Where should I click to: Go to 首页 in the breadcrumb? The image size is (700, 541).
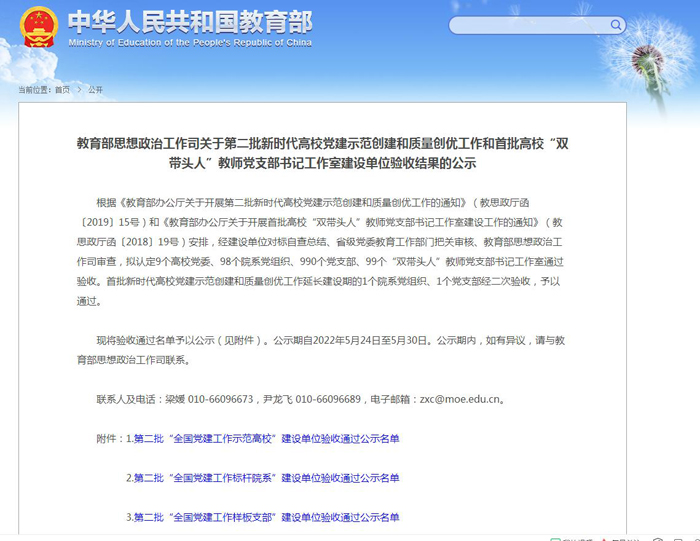[62, 90]
